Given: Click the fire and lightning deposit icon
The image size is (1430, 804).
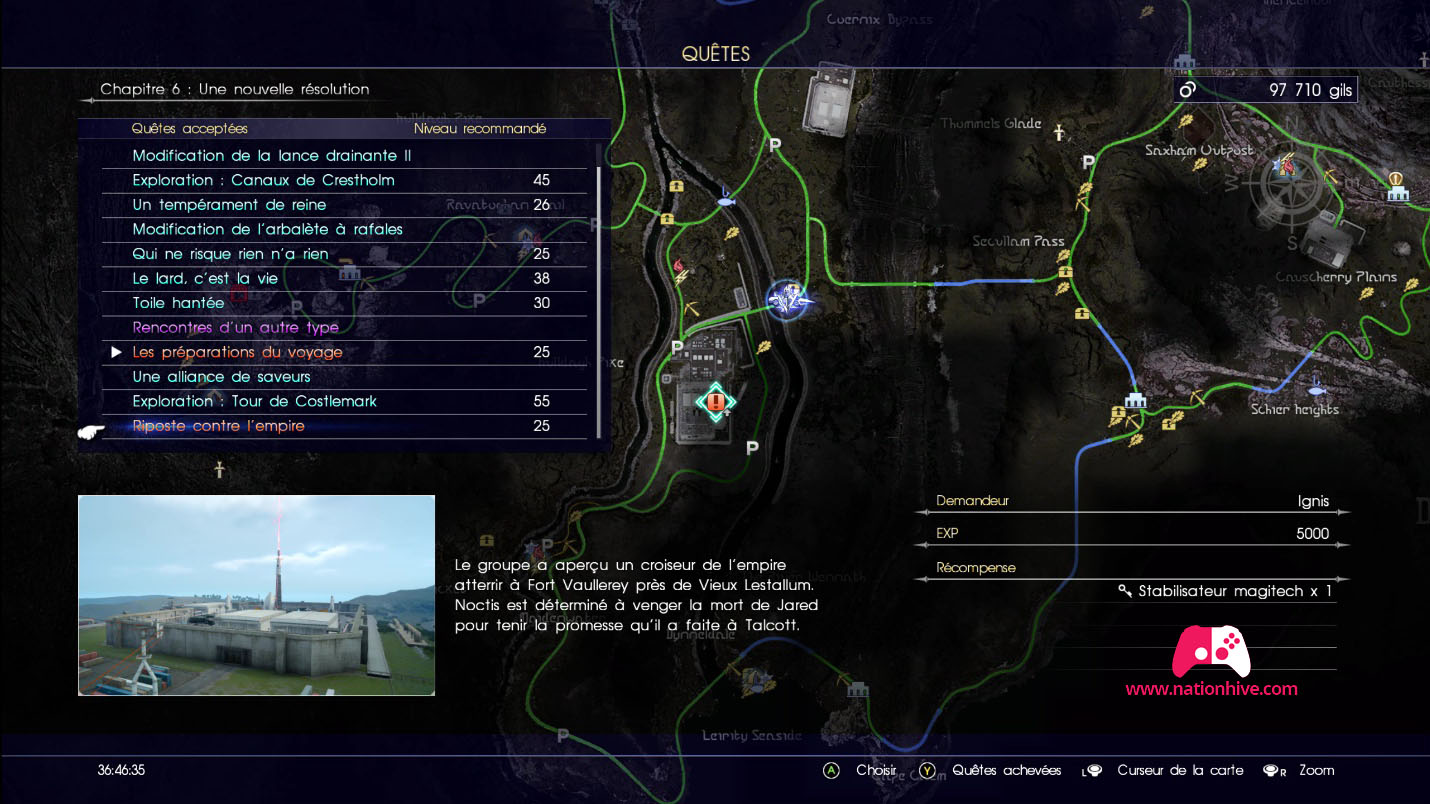Looking at the screenshot, I should [x=682, y=273].
